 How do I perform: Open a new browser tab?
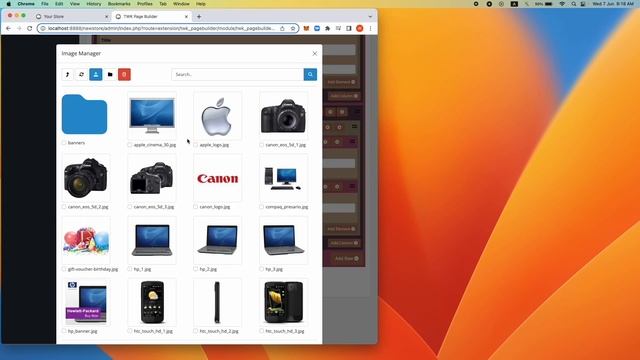point(199,17)
